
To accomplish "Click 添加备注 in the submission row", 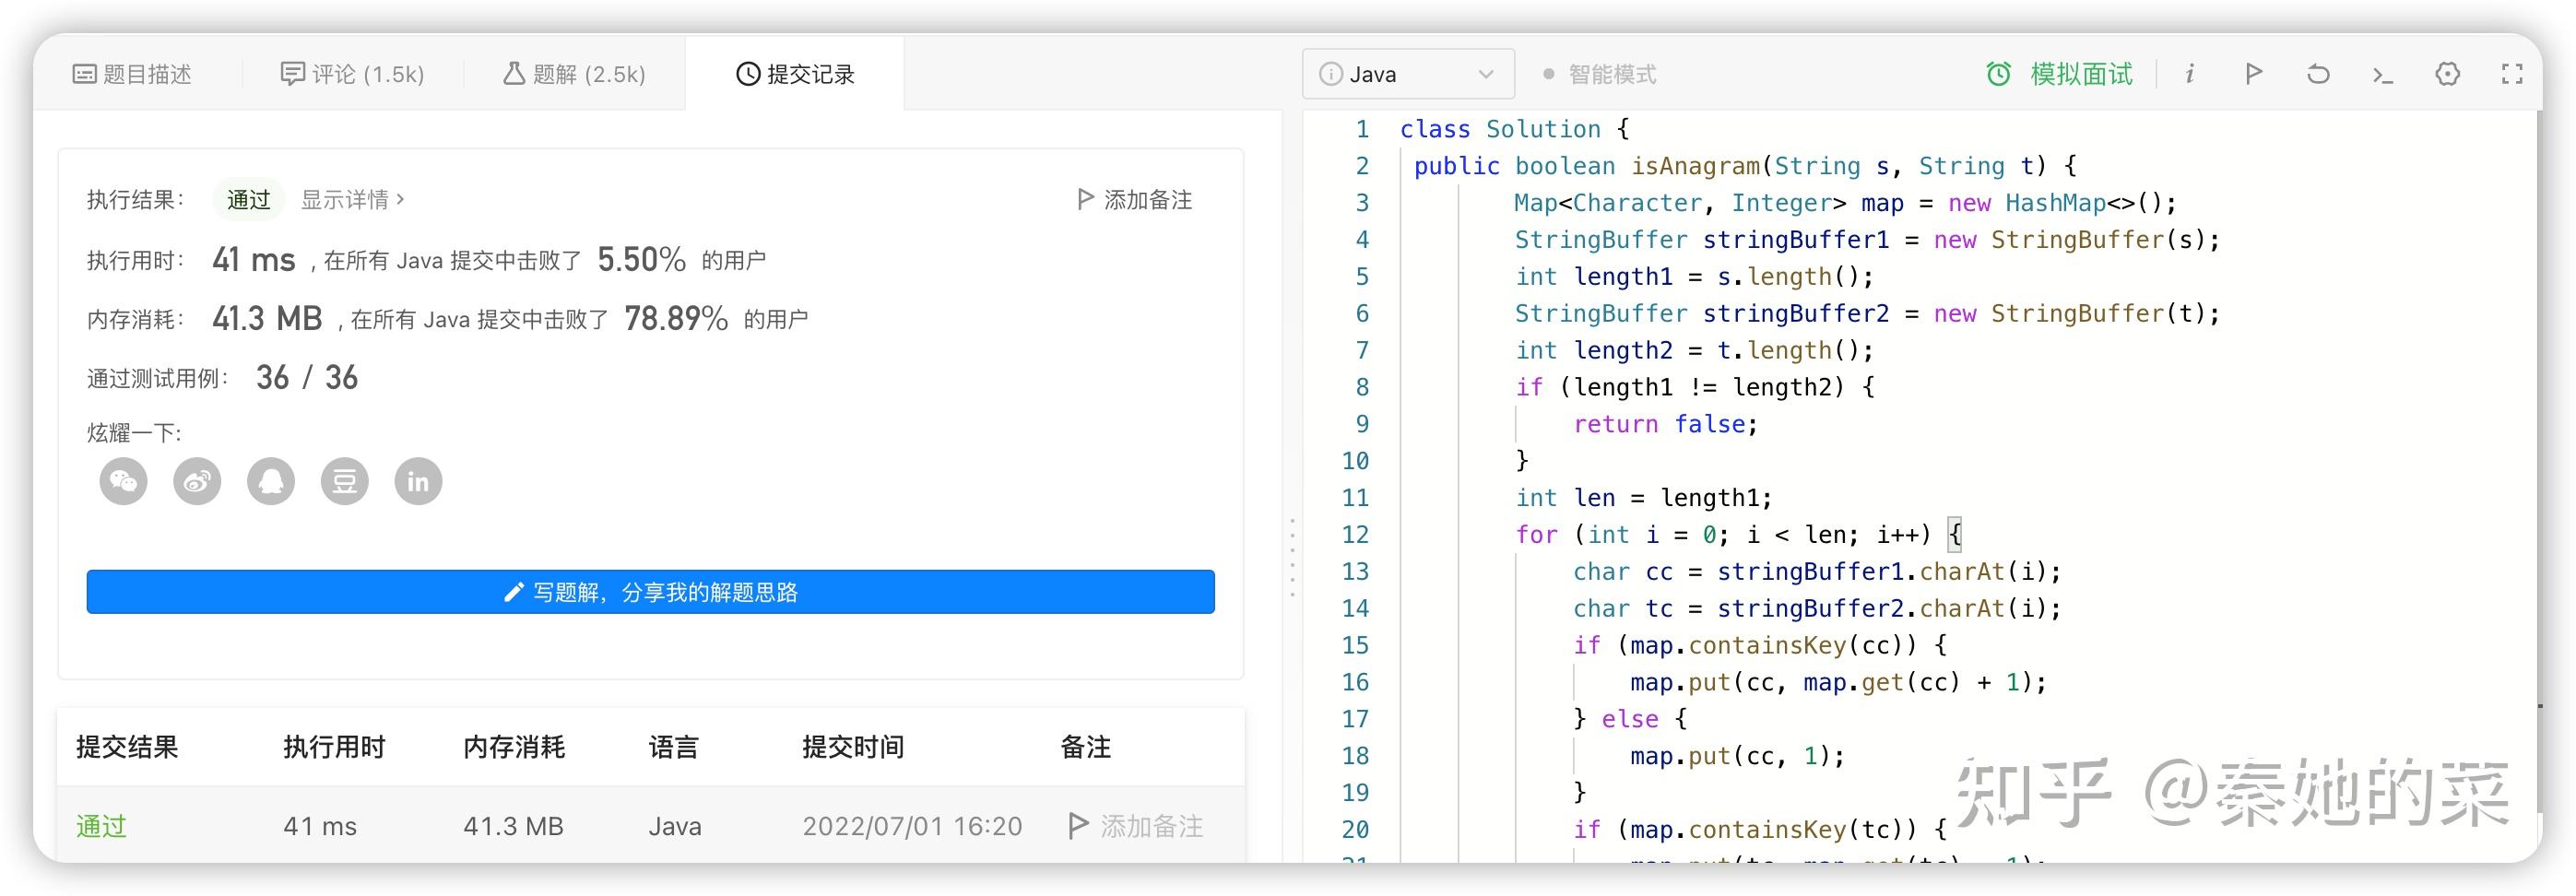I will point(1136,826).
